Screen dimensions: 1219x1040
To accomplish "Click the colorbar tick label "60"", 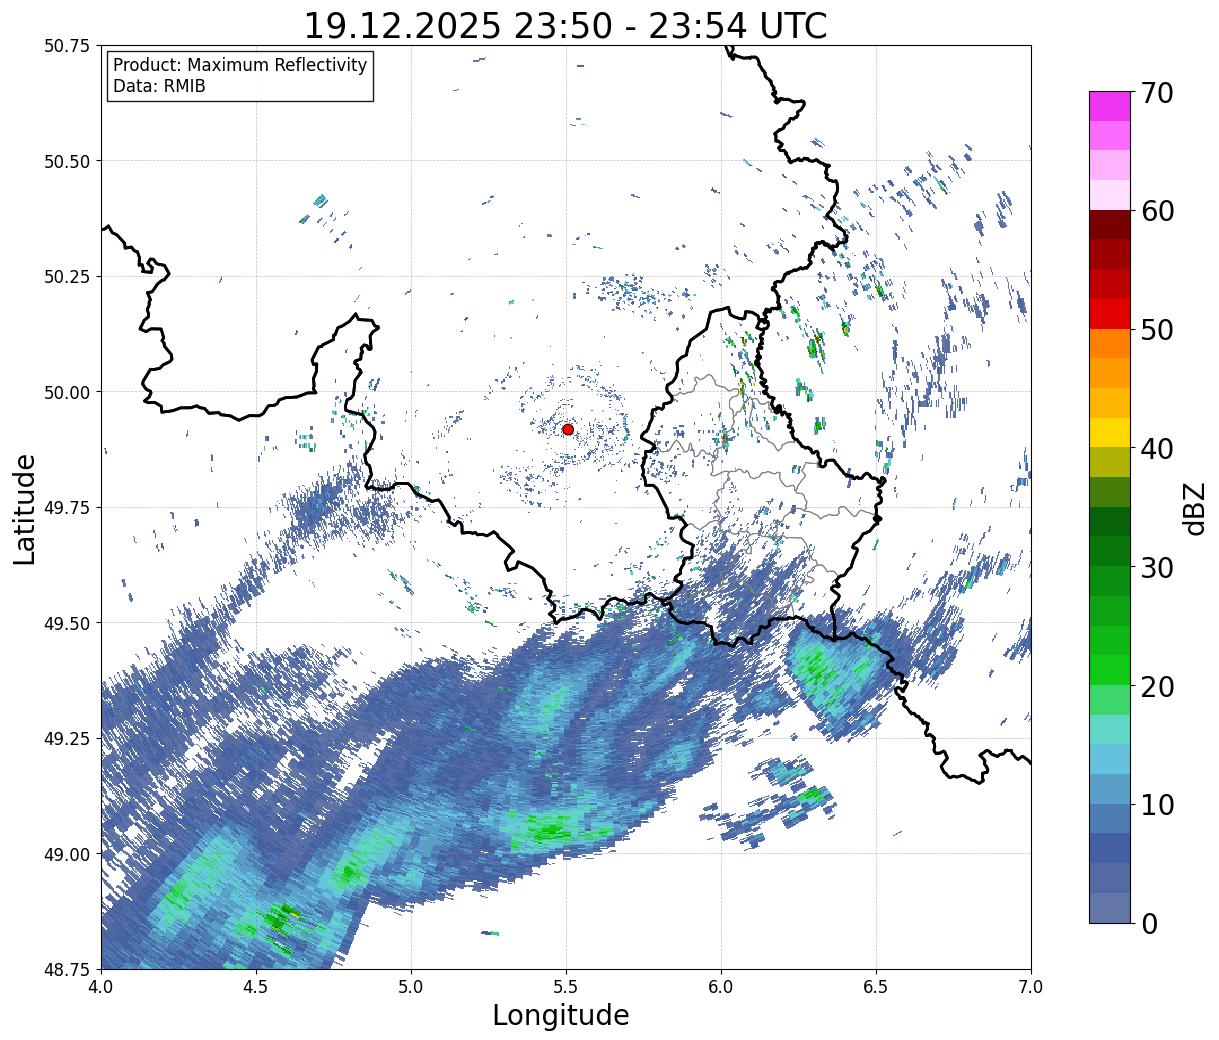I will tap(1157, 211).
